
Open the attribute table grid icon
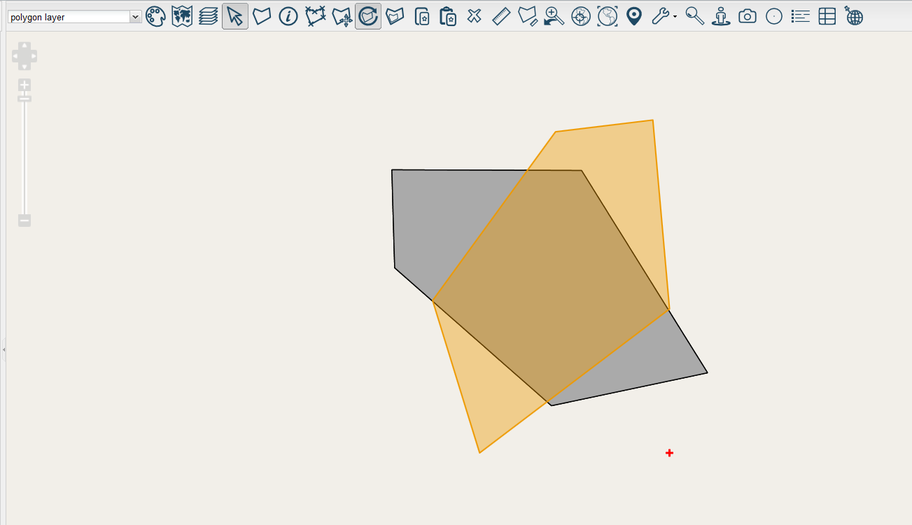[827, 16]
